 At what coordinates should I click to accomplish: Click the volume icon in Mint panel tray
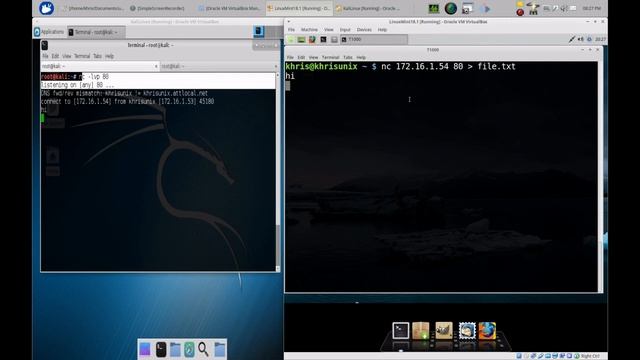[581, 40]
